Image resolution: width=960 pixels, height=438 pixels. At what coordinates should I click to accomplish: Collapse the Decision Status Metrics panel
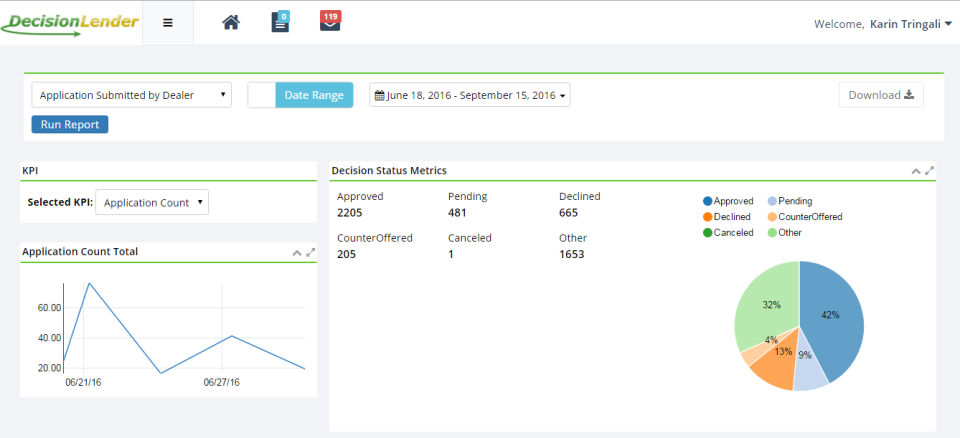(916, 171)
